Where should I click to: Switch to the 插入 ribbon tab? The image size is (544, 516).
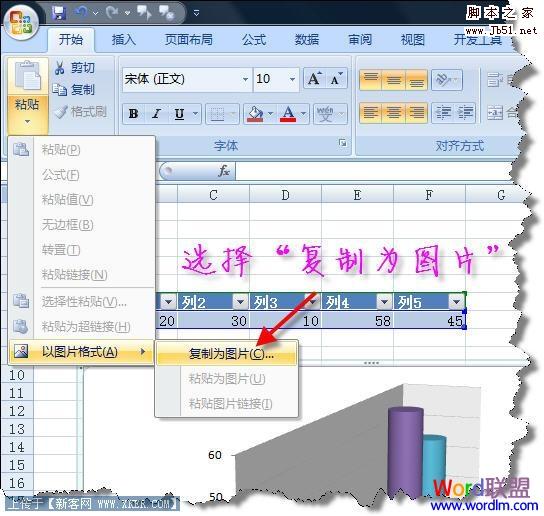[x=124, y=40]
